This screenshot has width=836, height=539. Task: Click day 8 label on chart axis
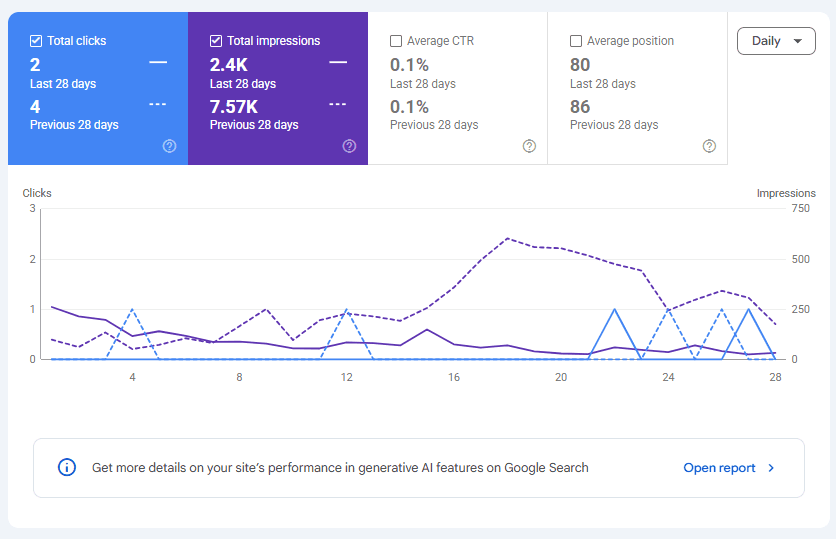(239, 377)
